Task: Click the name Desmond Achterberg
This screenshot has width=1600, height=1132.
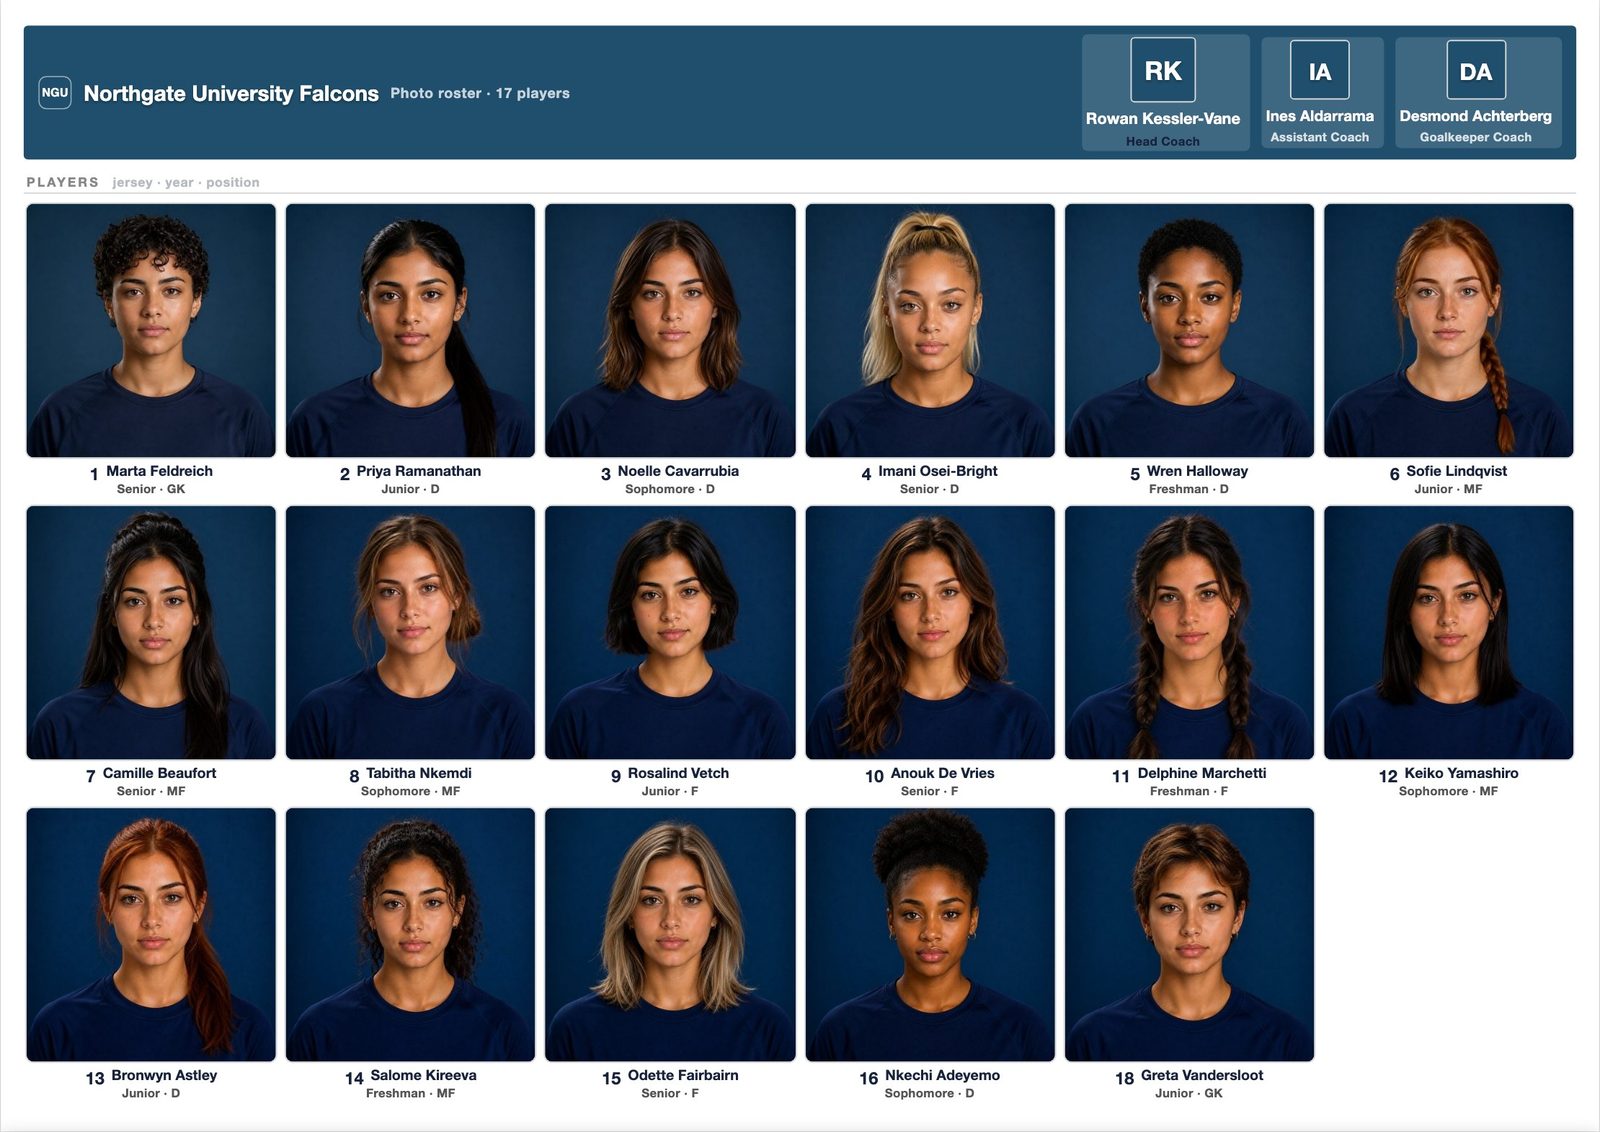Action: coord(1476,116)
